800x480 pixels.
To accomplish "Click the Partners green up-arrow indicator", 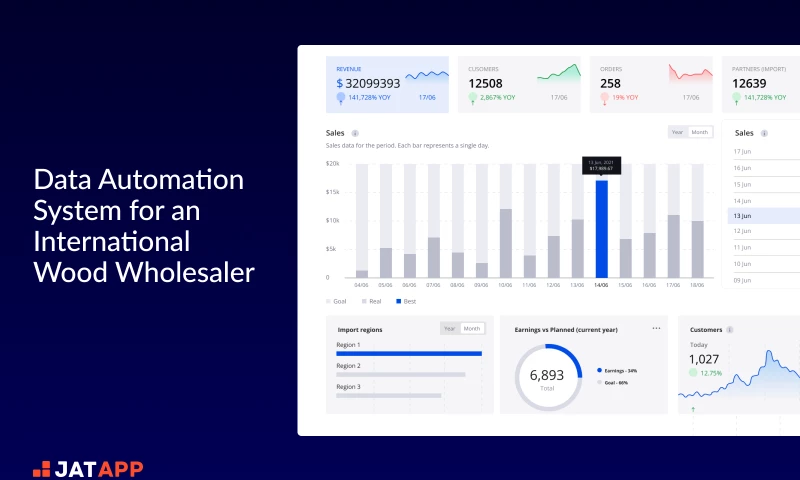I will [736, 98].
